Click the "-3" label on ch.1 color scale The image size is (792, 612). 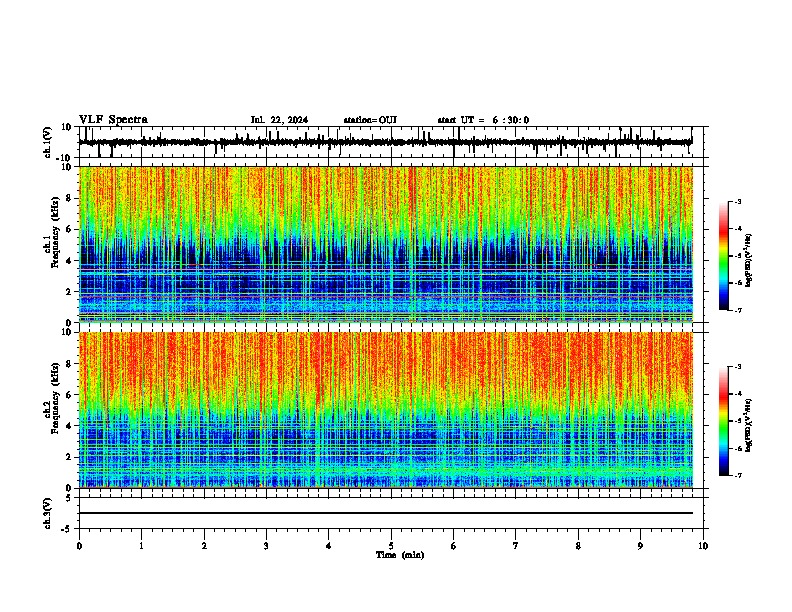(737, 202)
